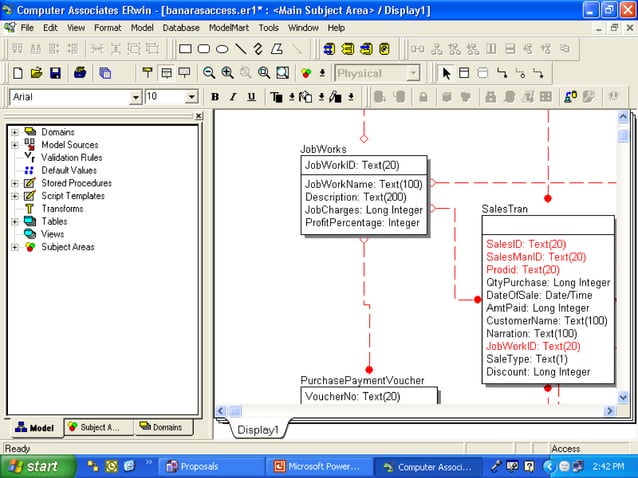
Task: Apply italic formatting
Action: coord(233,97)
